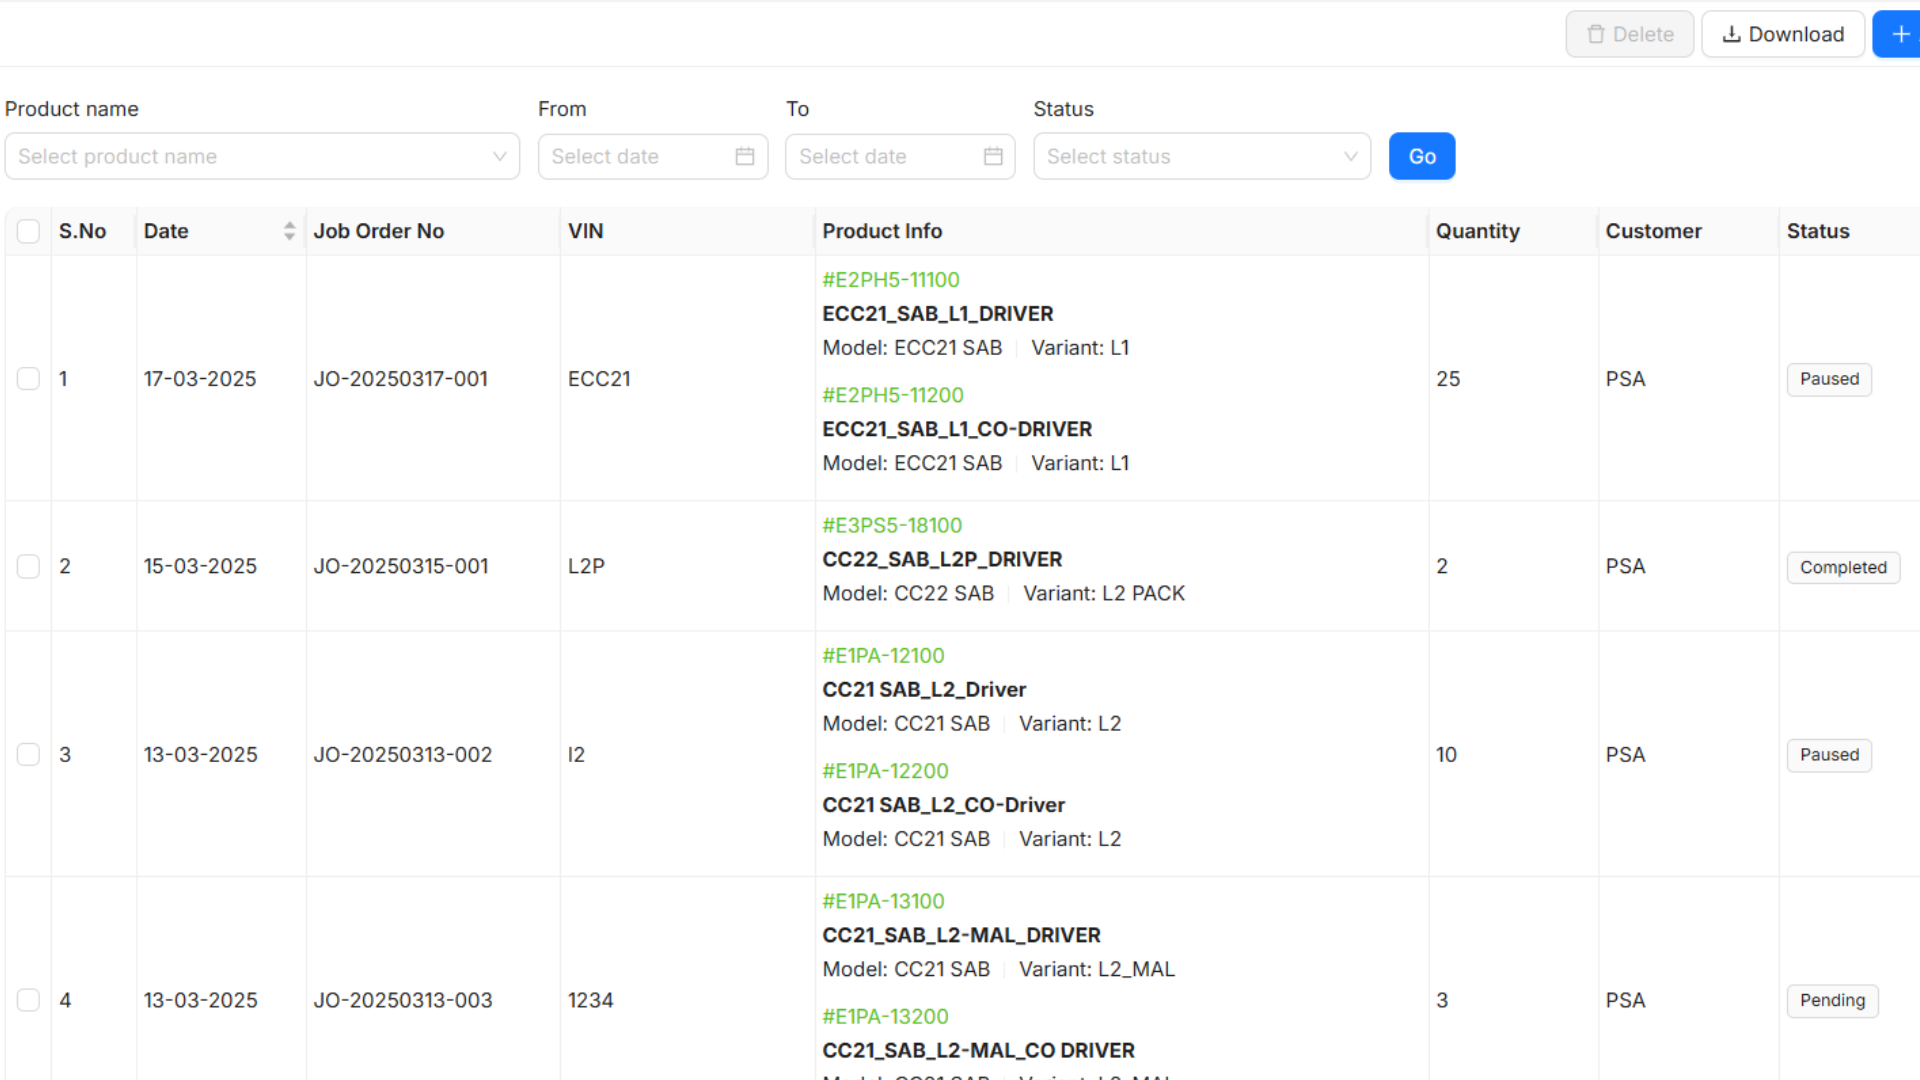The image size is (1920, 1080).
Task: Click product link #E1PA-12200
Action: (884, 771)
